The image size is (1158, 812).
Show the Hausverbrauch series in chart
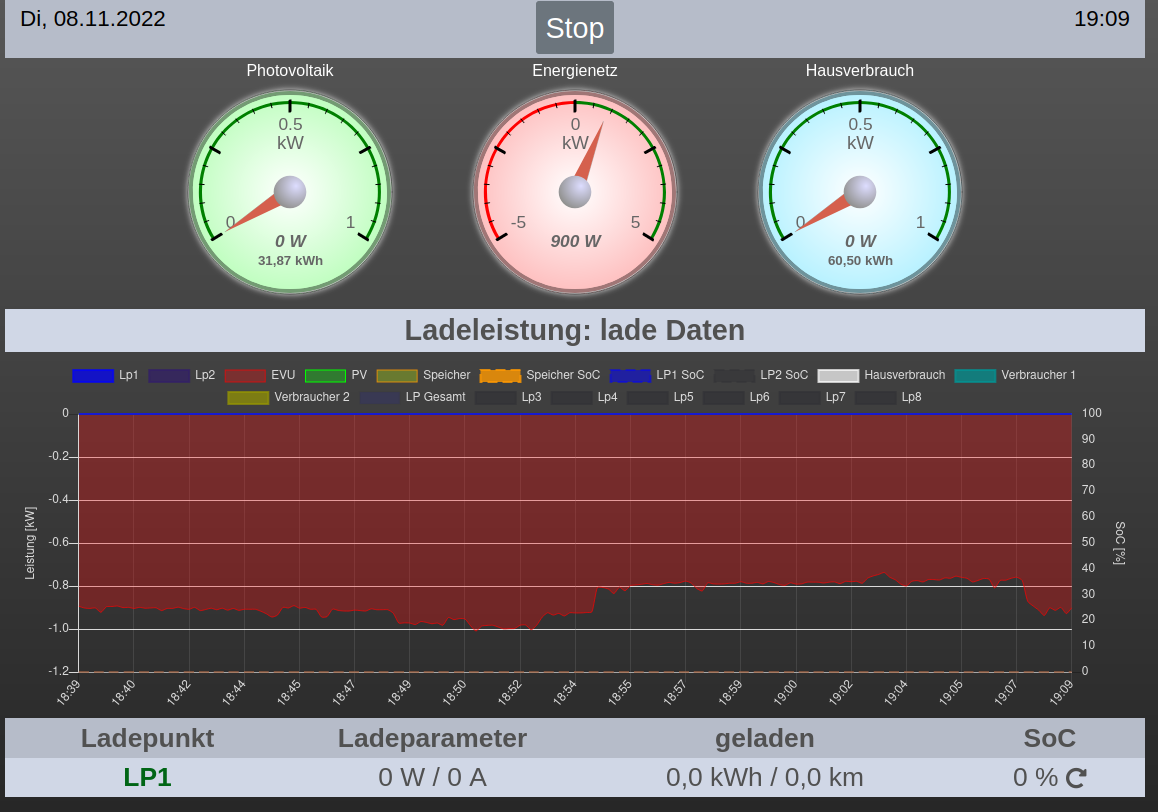881,376
